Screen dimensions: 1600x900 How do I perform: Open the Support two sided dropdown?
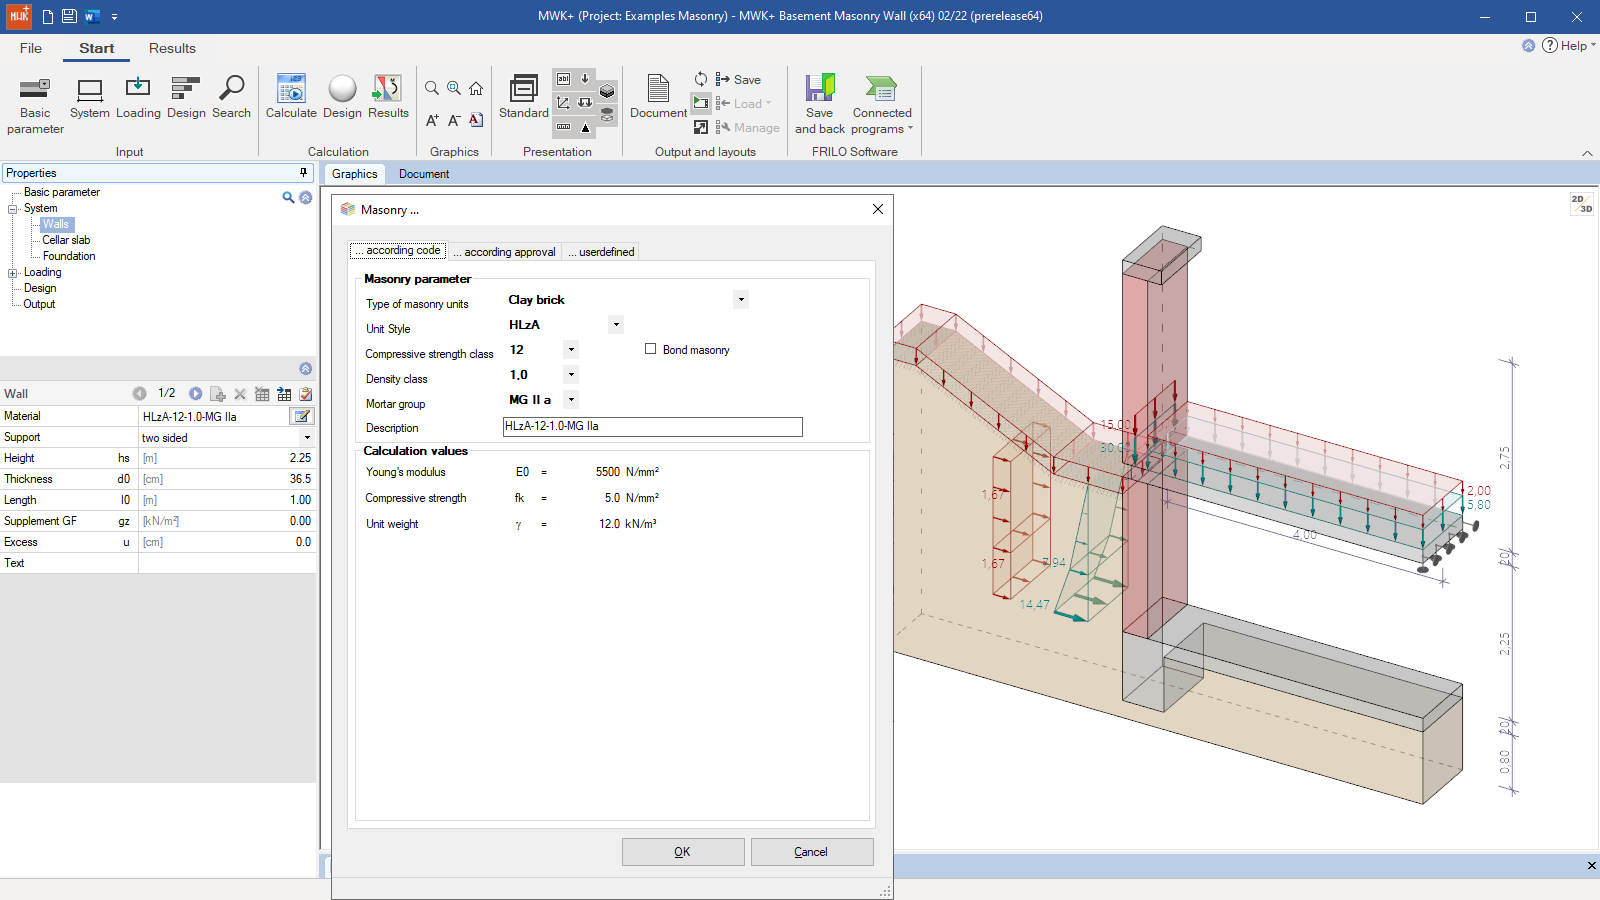pyautogui.click(x=307, y=437)
